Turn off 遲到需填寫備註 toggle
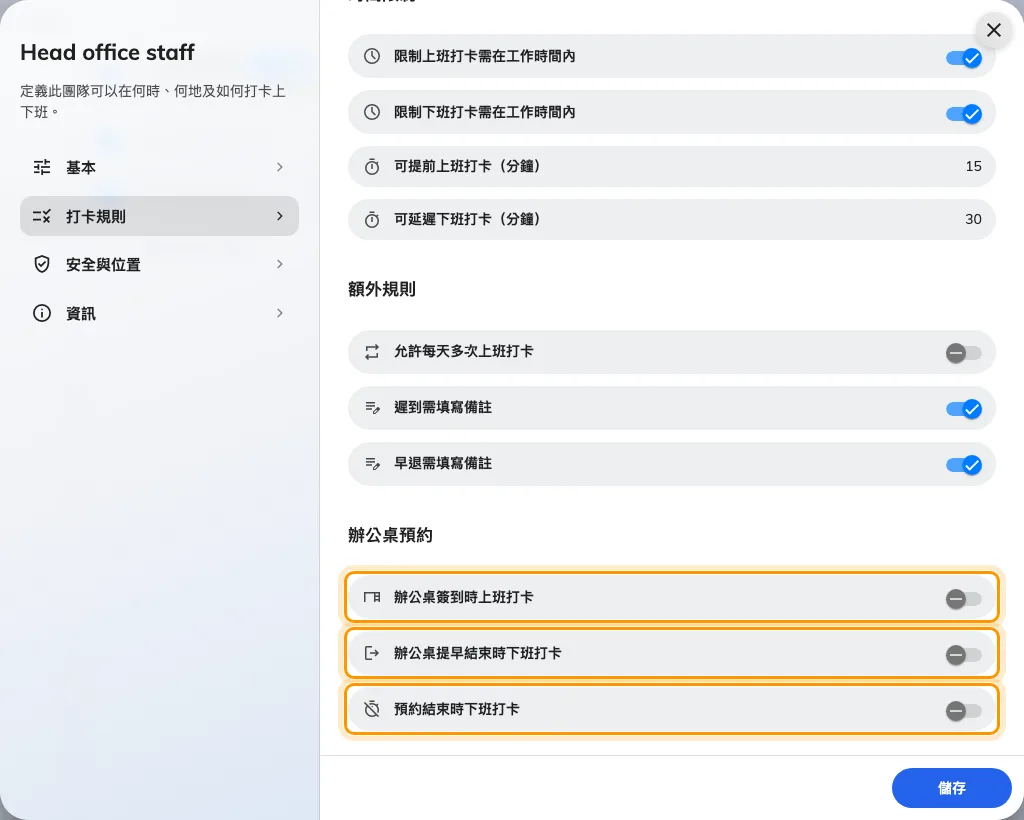 pyautogui.click(x=964, y=409)
